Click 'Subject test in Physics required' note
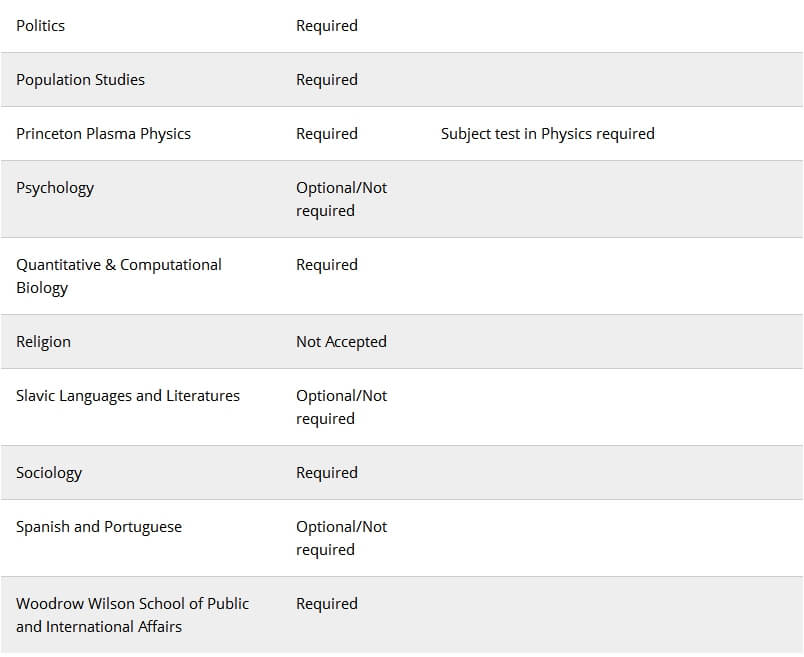804x657 pixels. pyautogui.click(x=548, y=134)
